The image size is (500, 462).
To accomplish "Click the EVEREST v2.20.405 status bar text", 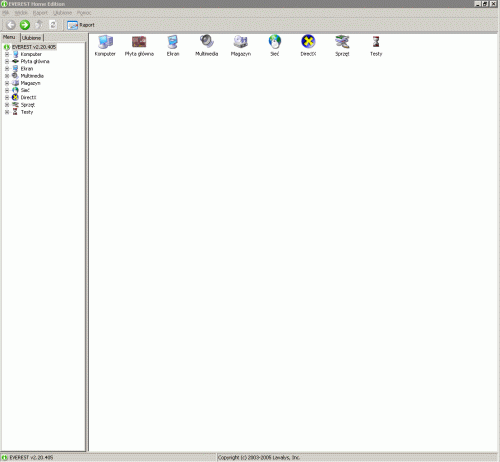I will pos(31,458).
